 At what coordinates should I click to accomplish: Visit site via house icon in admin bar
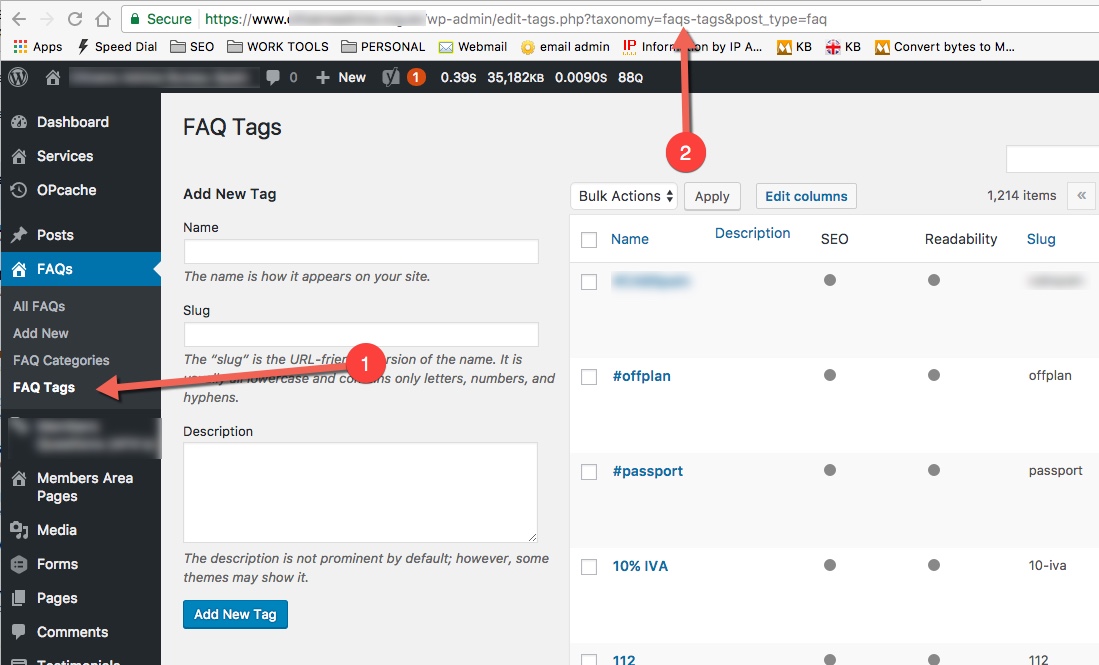click(x=53, y=77)
